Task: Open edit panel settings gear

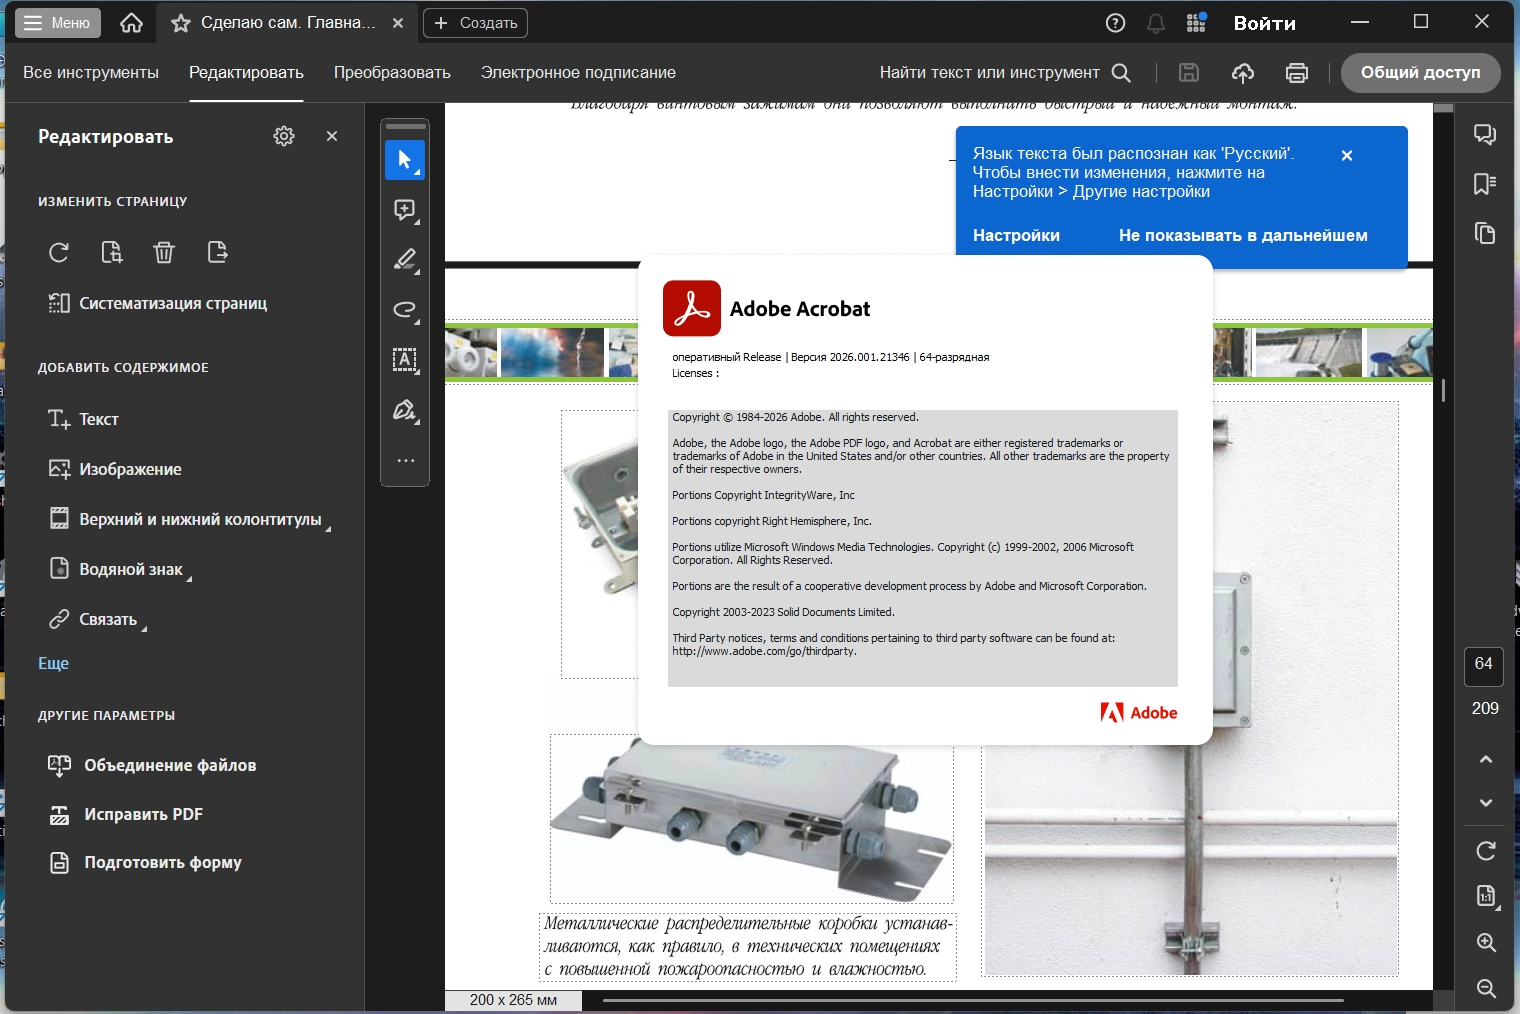Action: (284, 136)
